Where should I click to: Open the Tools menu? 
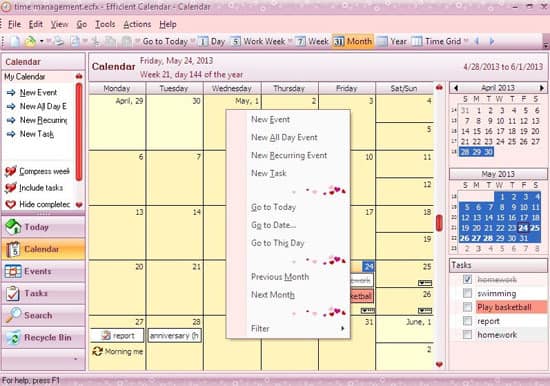coord(105,24)
